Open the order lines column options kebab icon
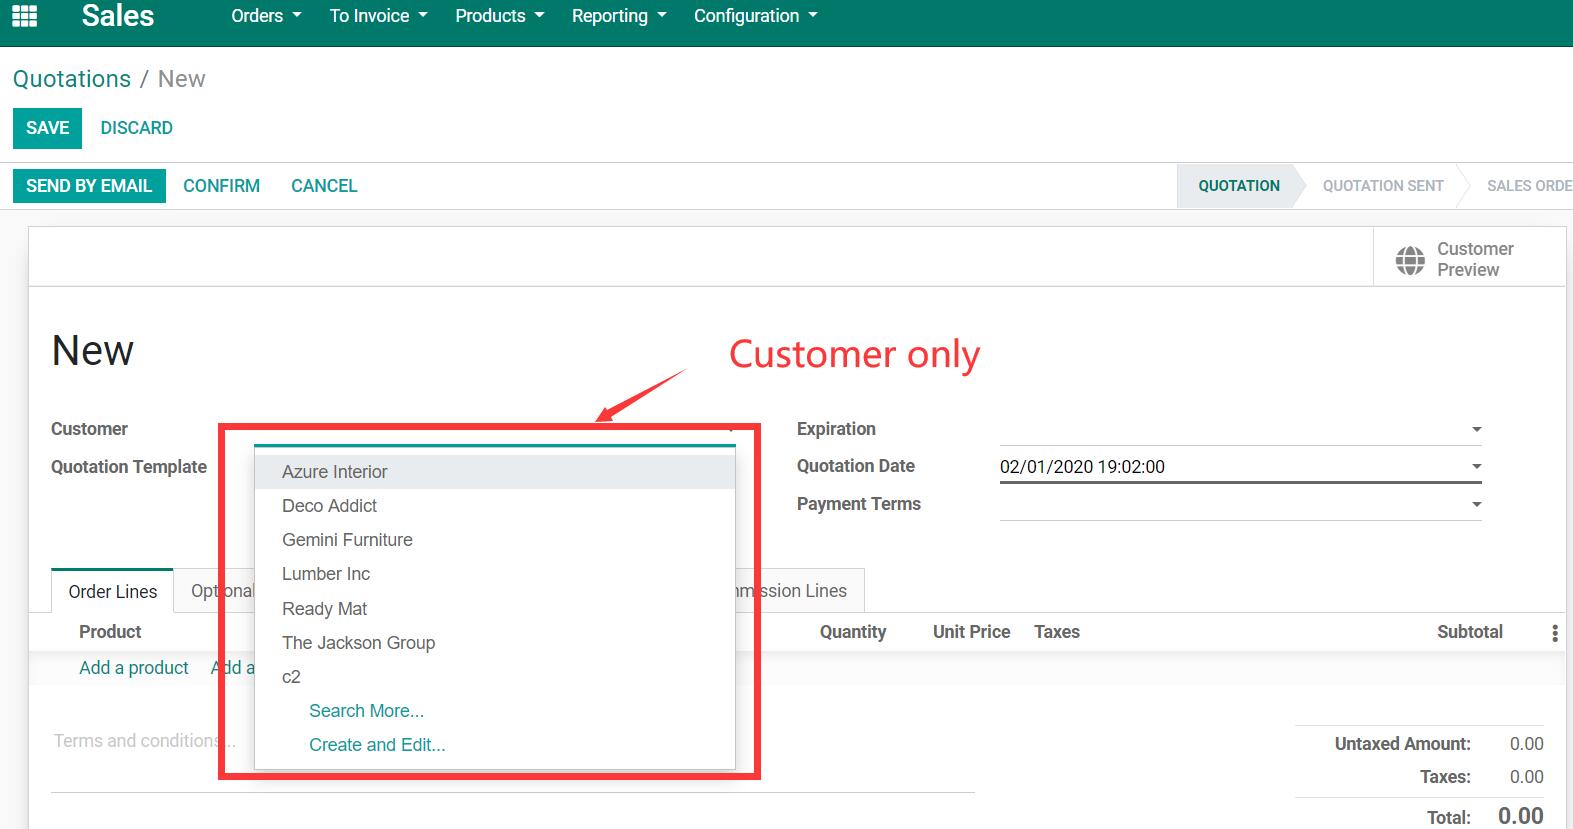 point(1554,633)
